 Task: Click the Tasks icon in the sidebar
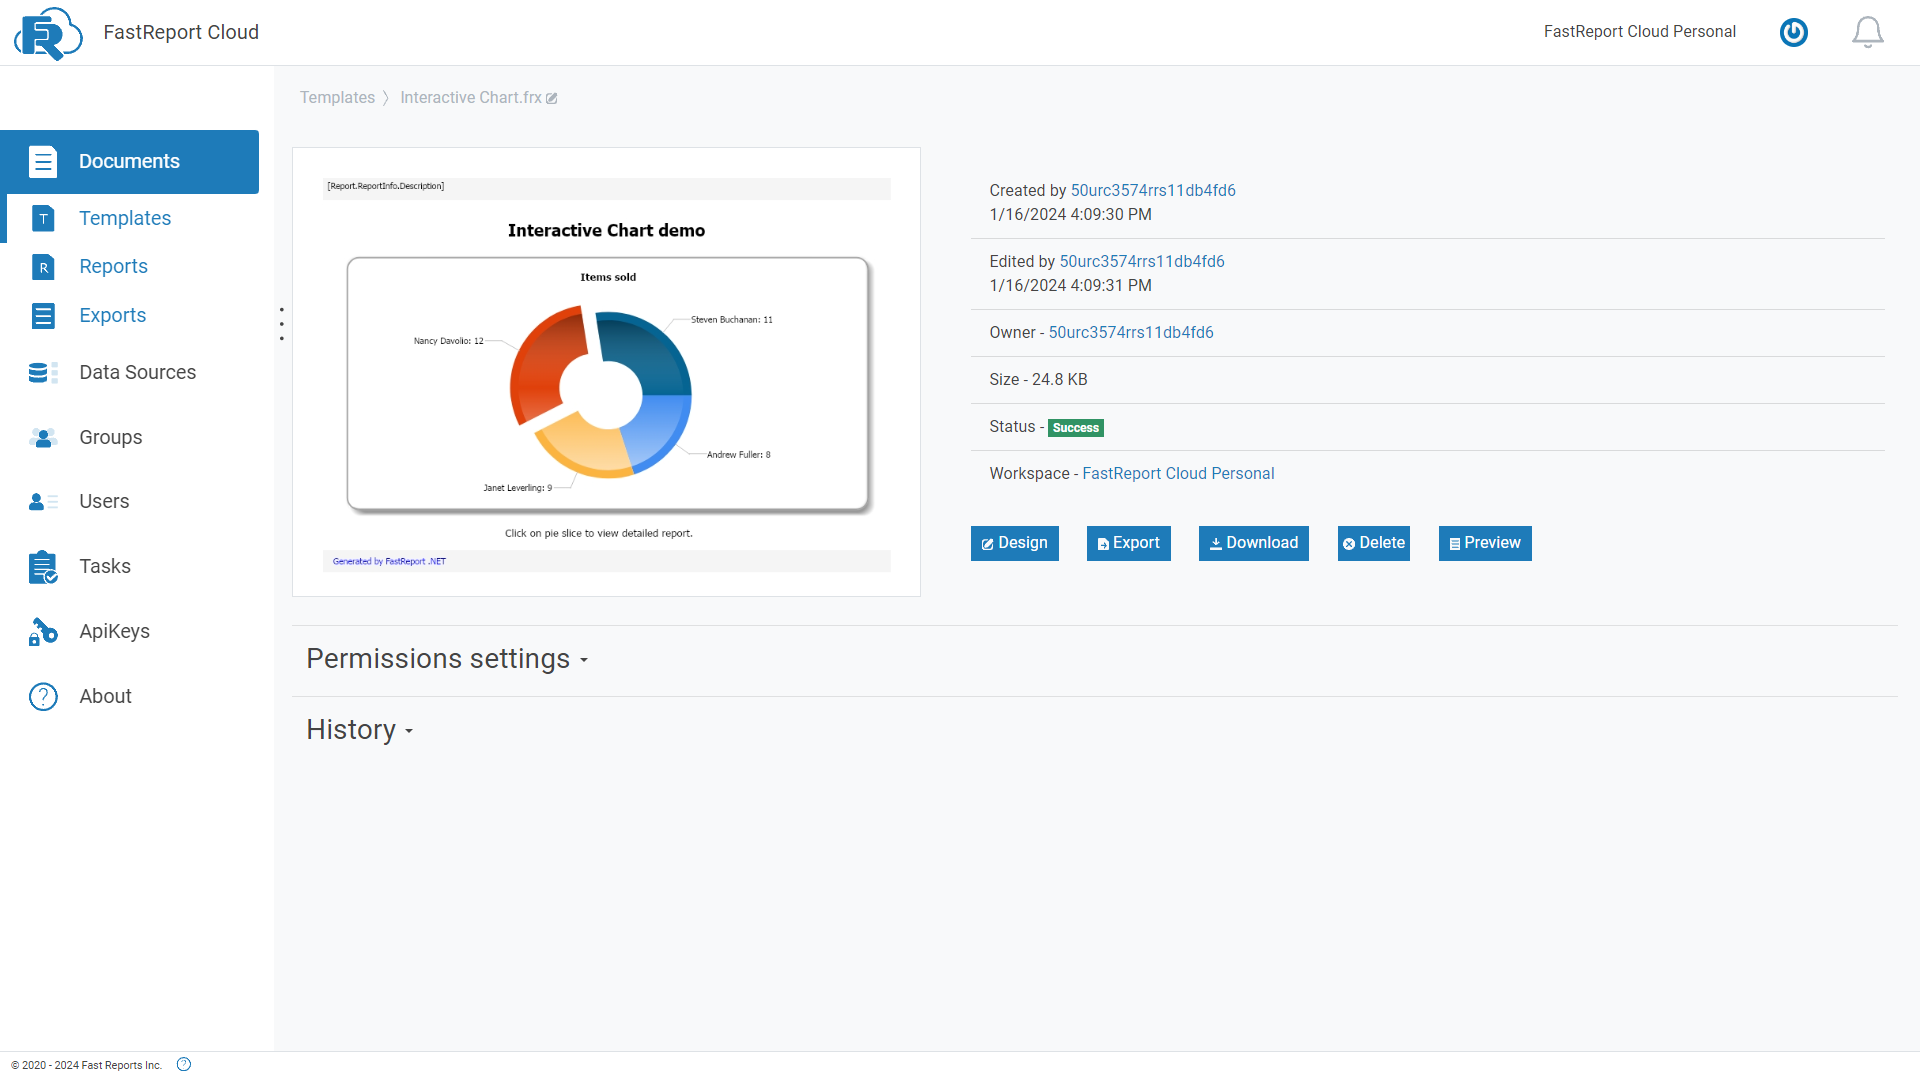(x=43, y=566)
